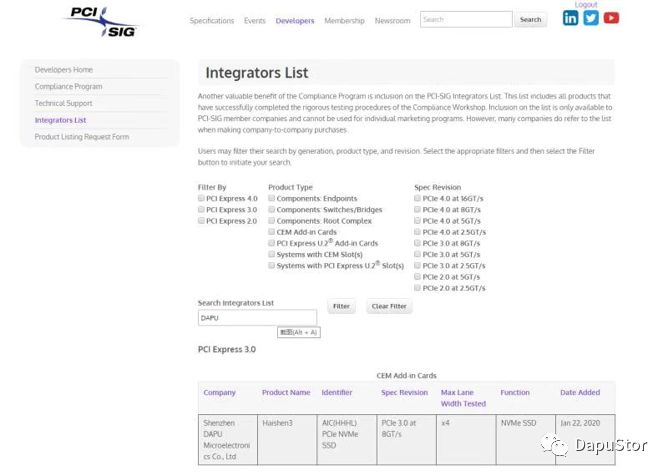Open the Developers menu
Viewport: 668px width, 476px height.
coord(295,20)
